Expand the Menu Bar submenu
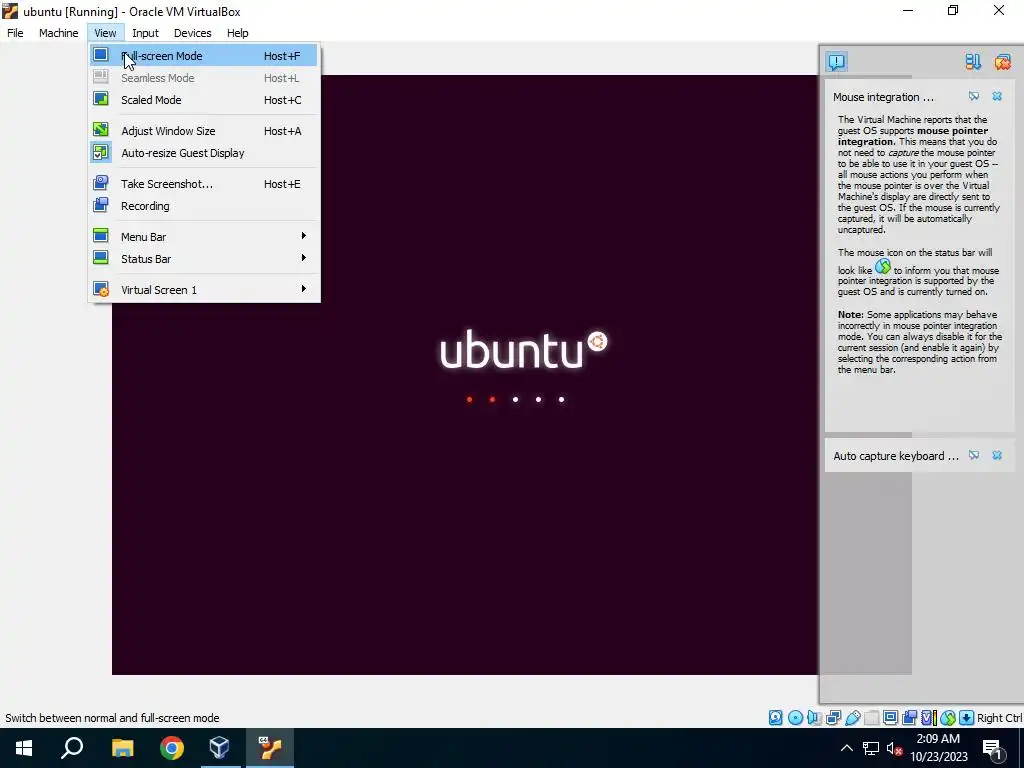 [203, 236]
